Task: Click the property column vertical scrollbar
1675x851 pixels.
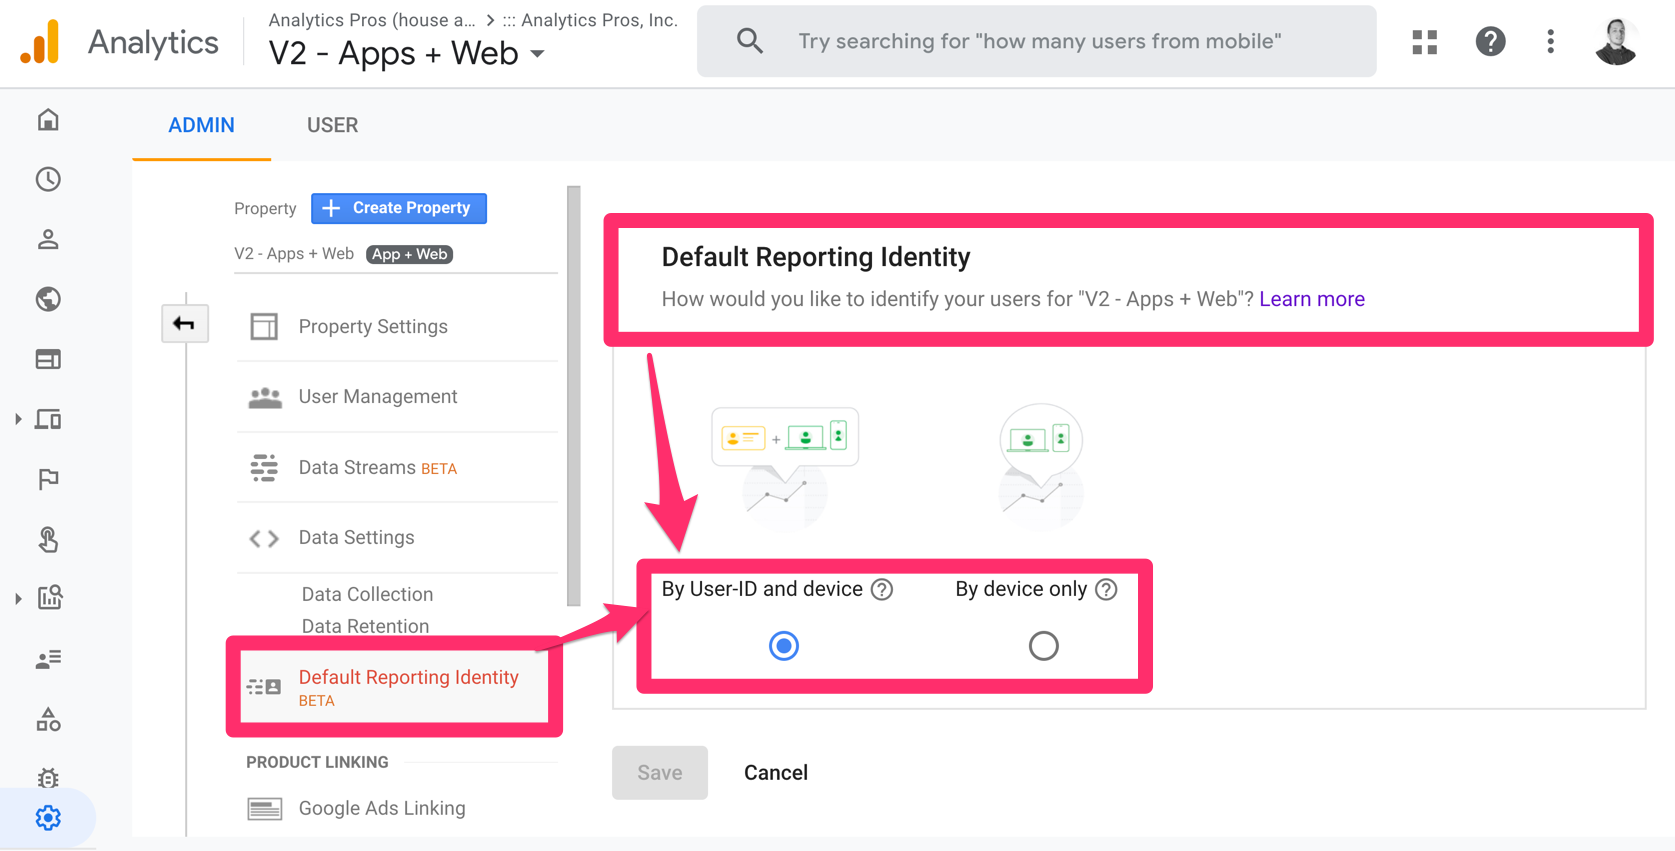Action: [573, 396]
